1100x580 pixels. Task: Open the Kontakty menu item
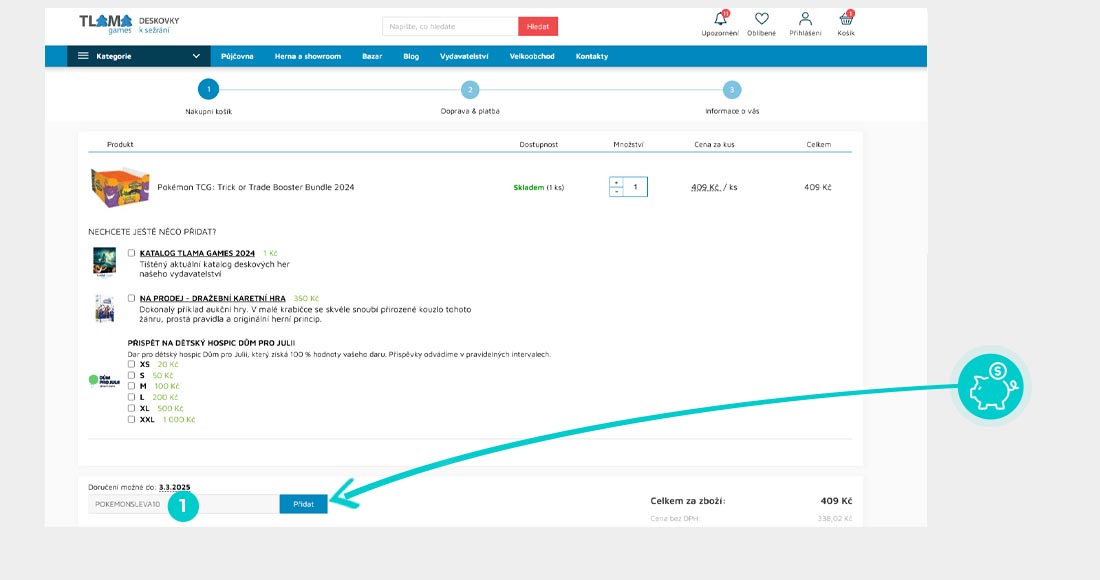point(591,56)
